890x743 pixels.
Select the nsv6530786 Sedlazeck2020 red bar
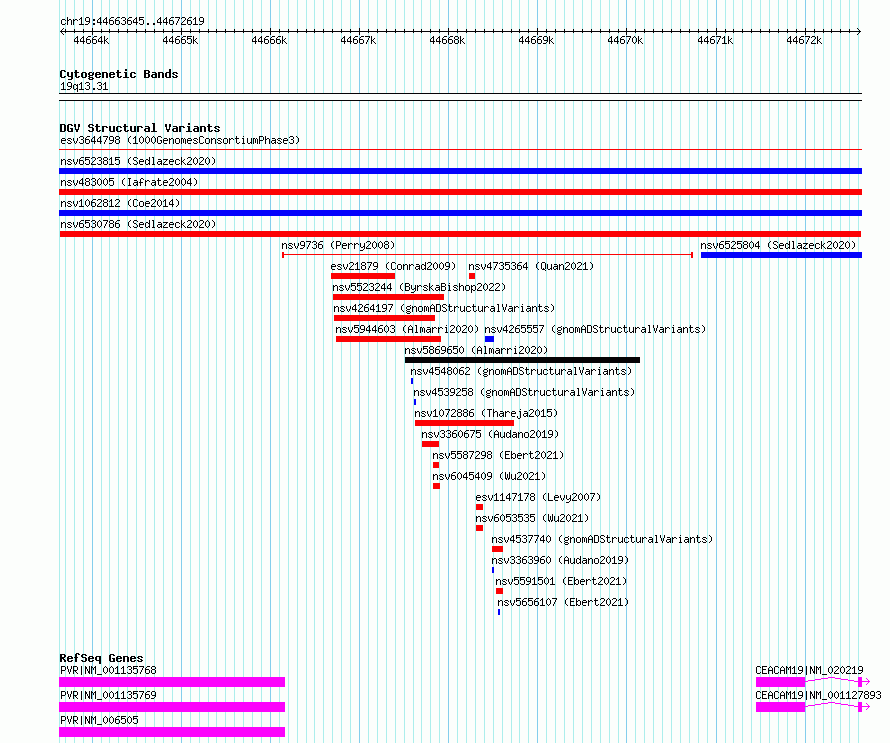(x=460, y=234)
